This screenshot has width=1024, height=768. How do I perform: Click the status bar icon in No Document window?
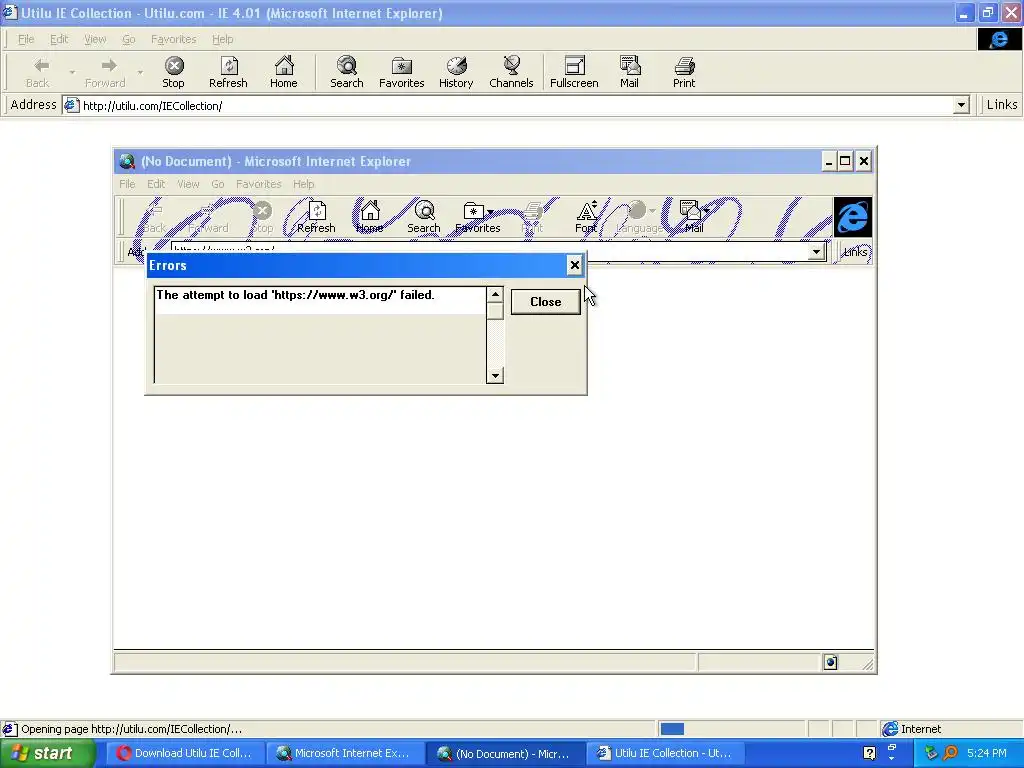(x=830, y=662)
